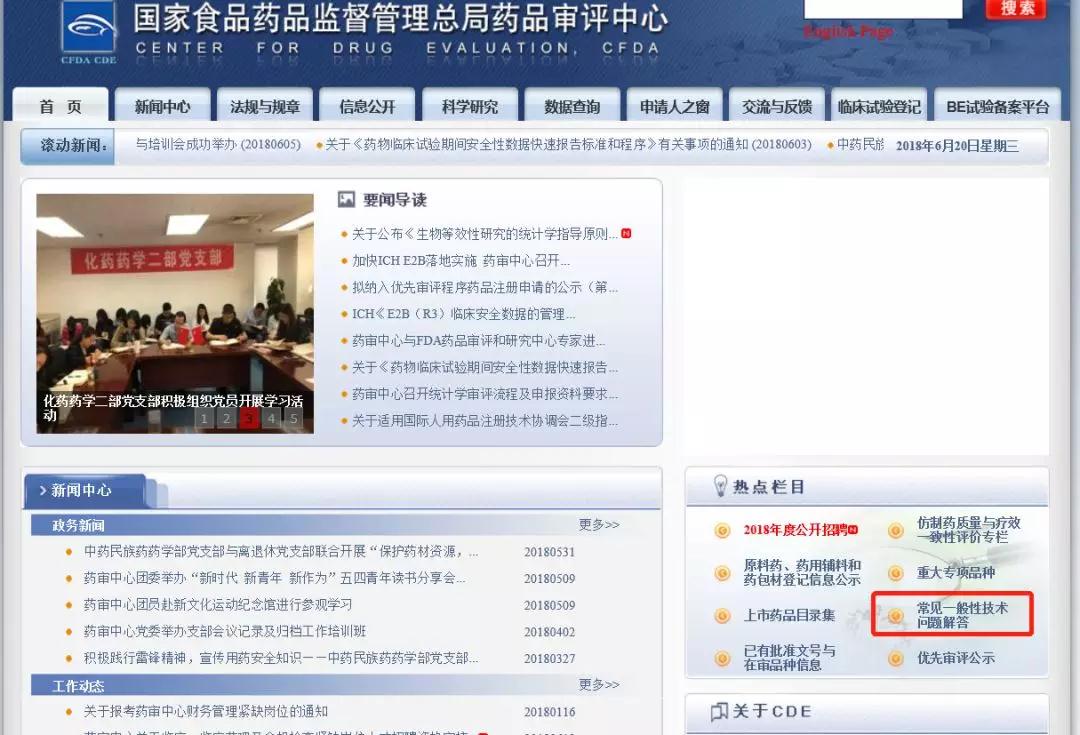Image resolution: width=1080 pixels, height=735 pixels.
Task: Click the date 20180531 in 政务新闻
Action: pos(550,552)
